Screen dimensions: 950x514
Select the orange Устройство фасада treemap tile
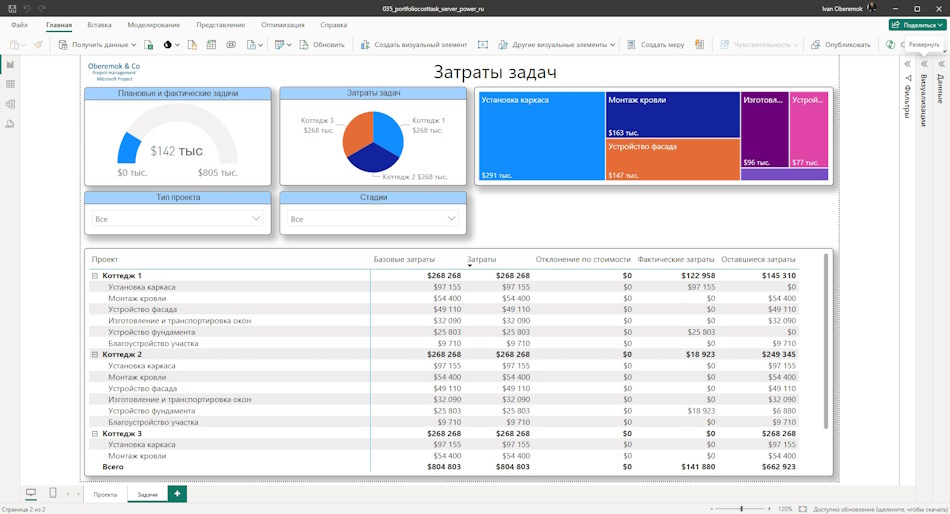[673, 159]
